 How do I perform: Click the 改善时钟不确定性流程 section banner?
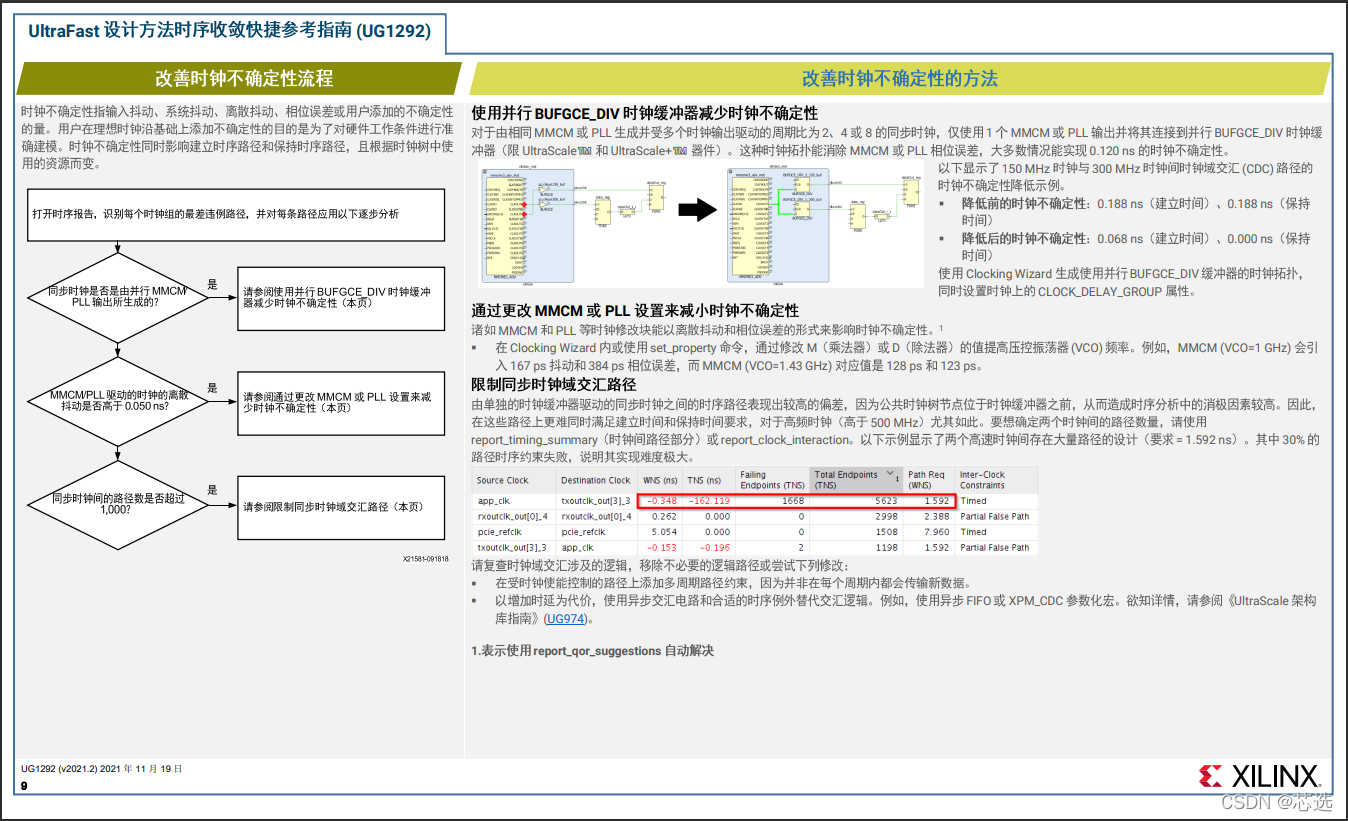[240, 78]
